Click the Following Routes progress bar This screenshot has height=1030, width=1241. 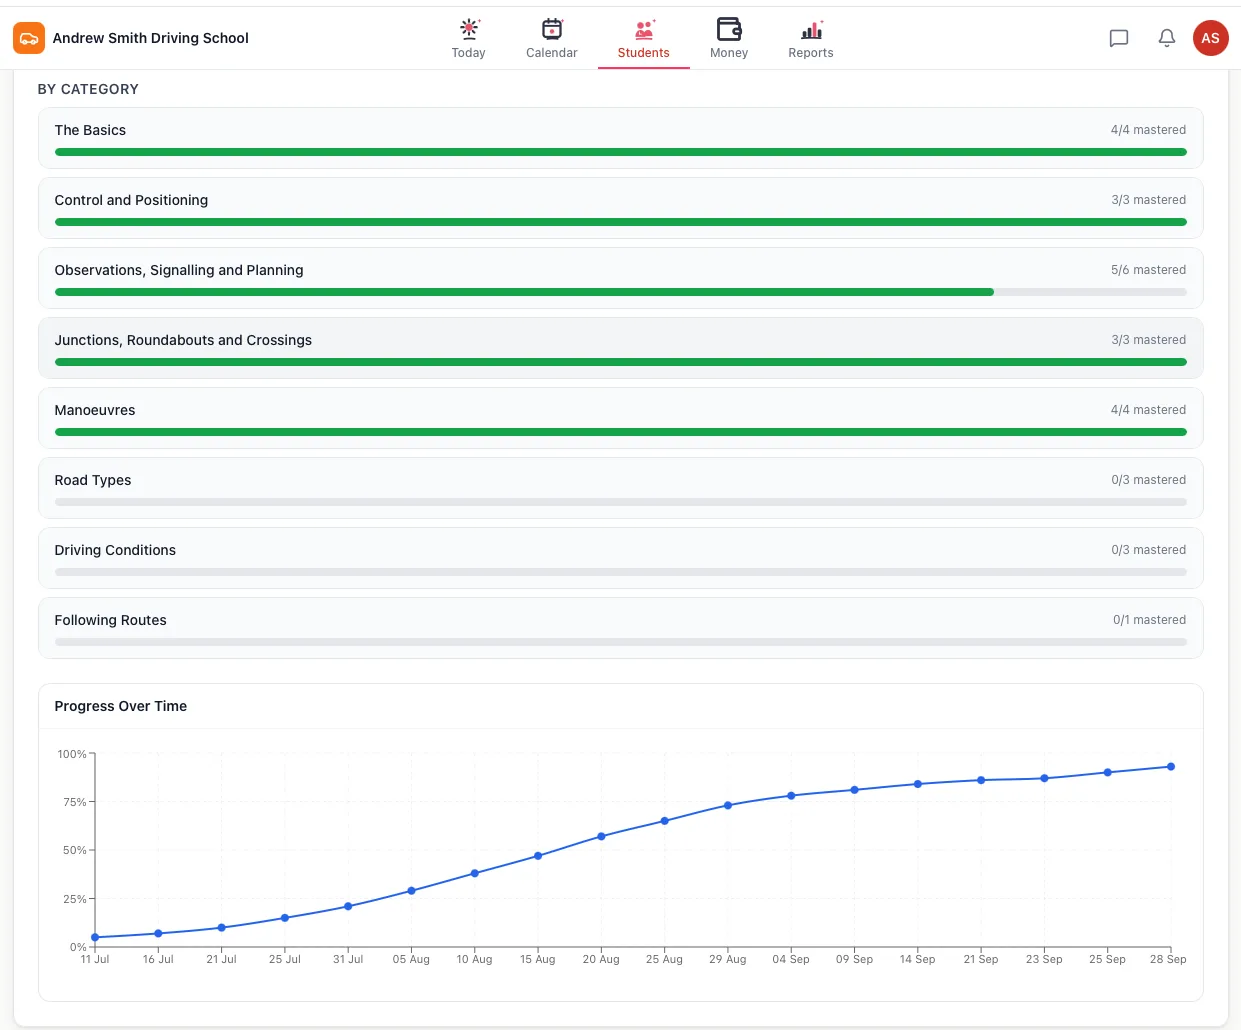point(620,642)
